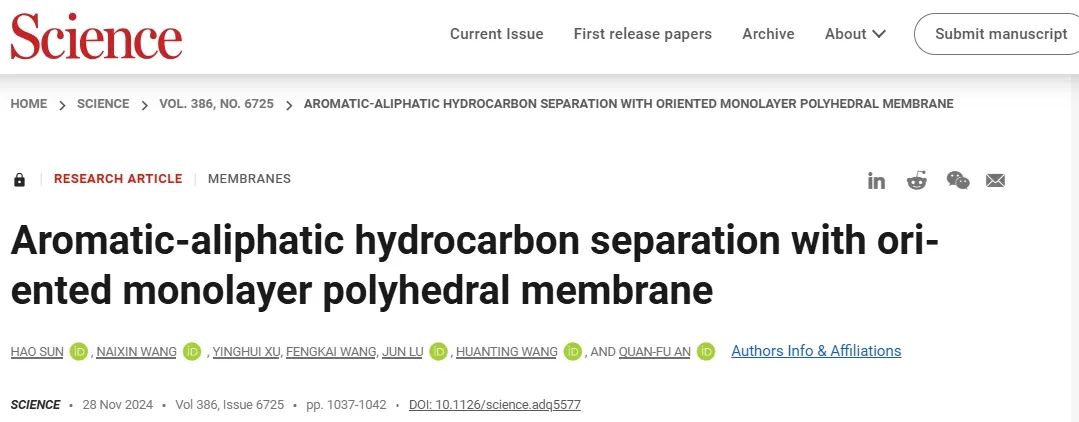
Task: Share article on LinkedIn
Action: [877, 180]
